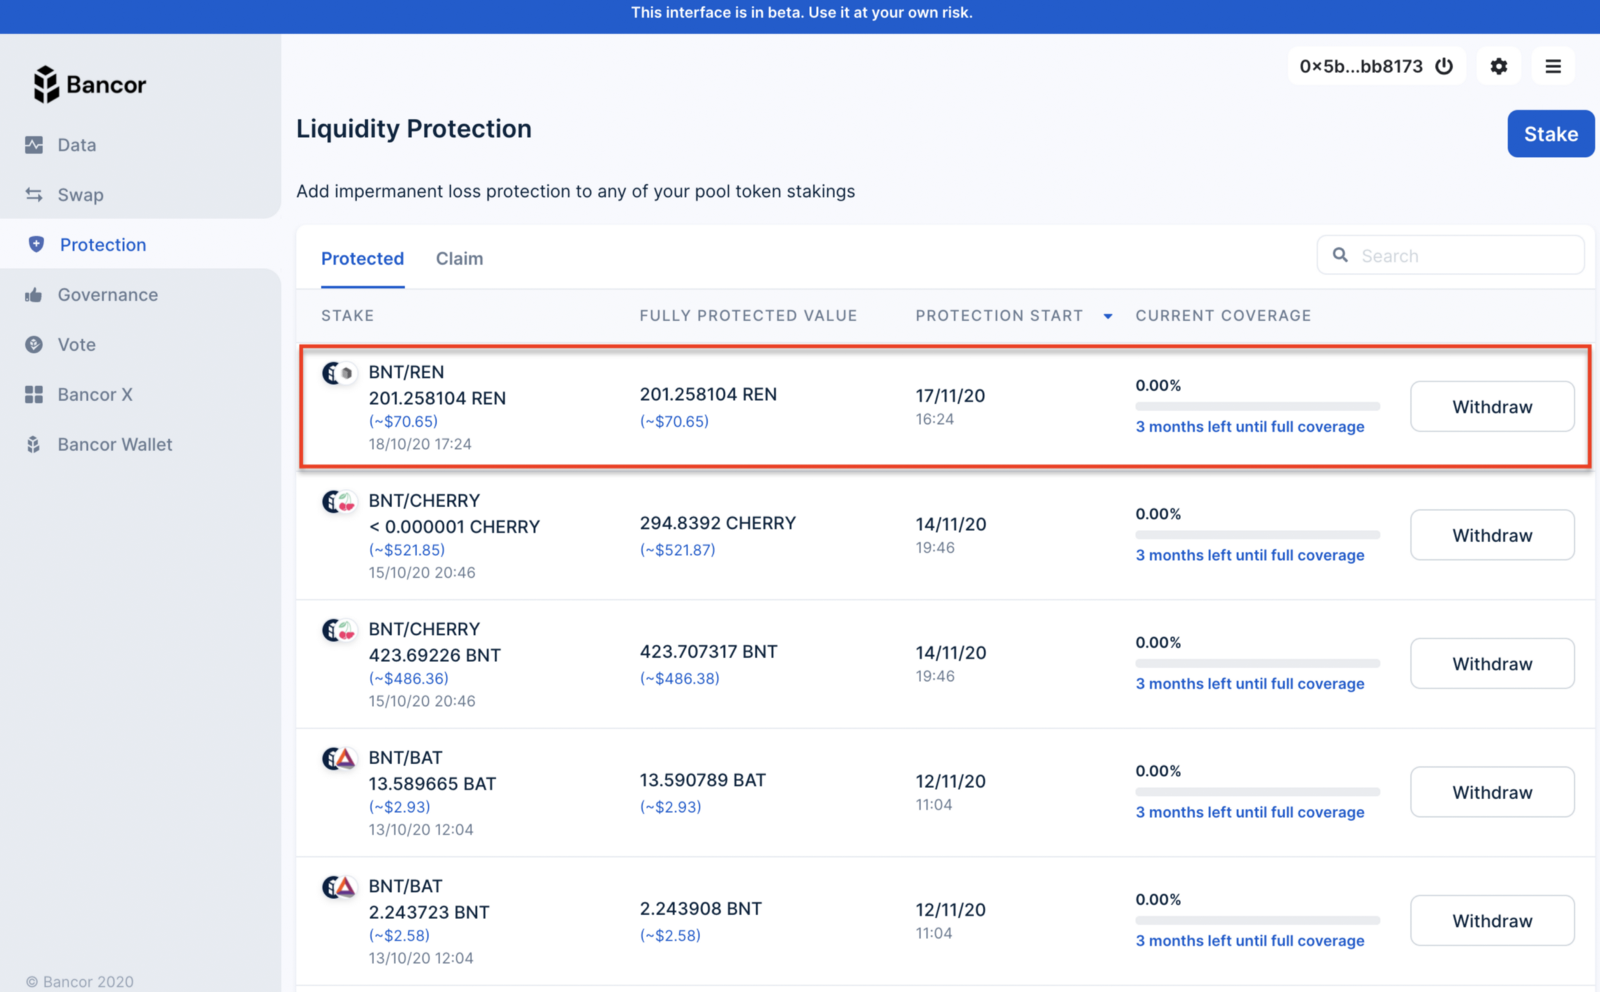Open Vote from the sidebar
This screenshot has height=992, width=1600.
[76, 345]
